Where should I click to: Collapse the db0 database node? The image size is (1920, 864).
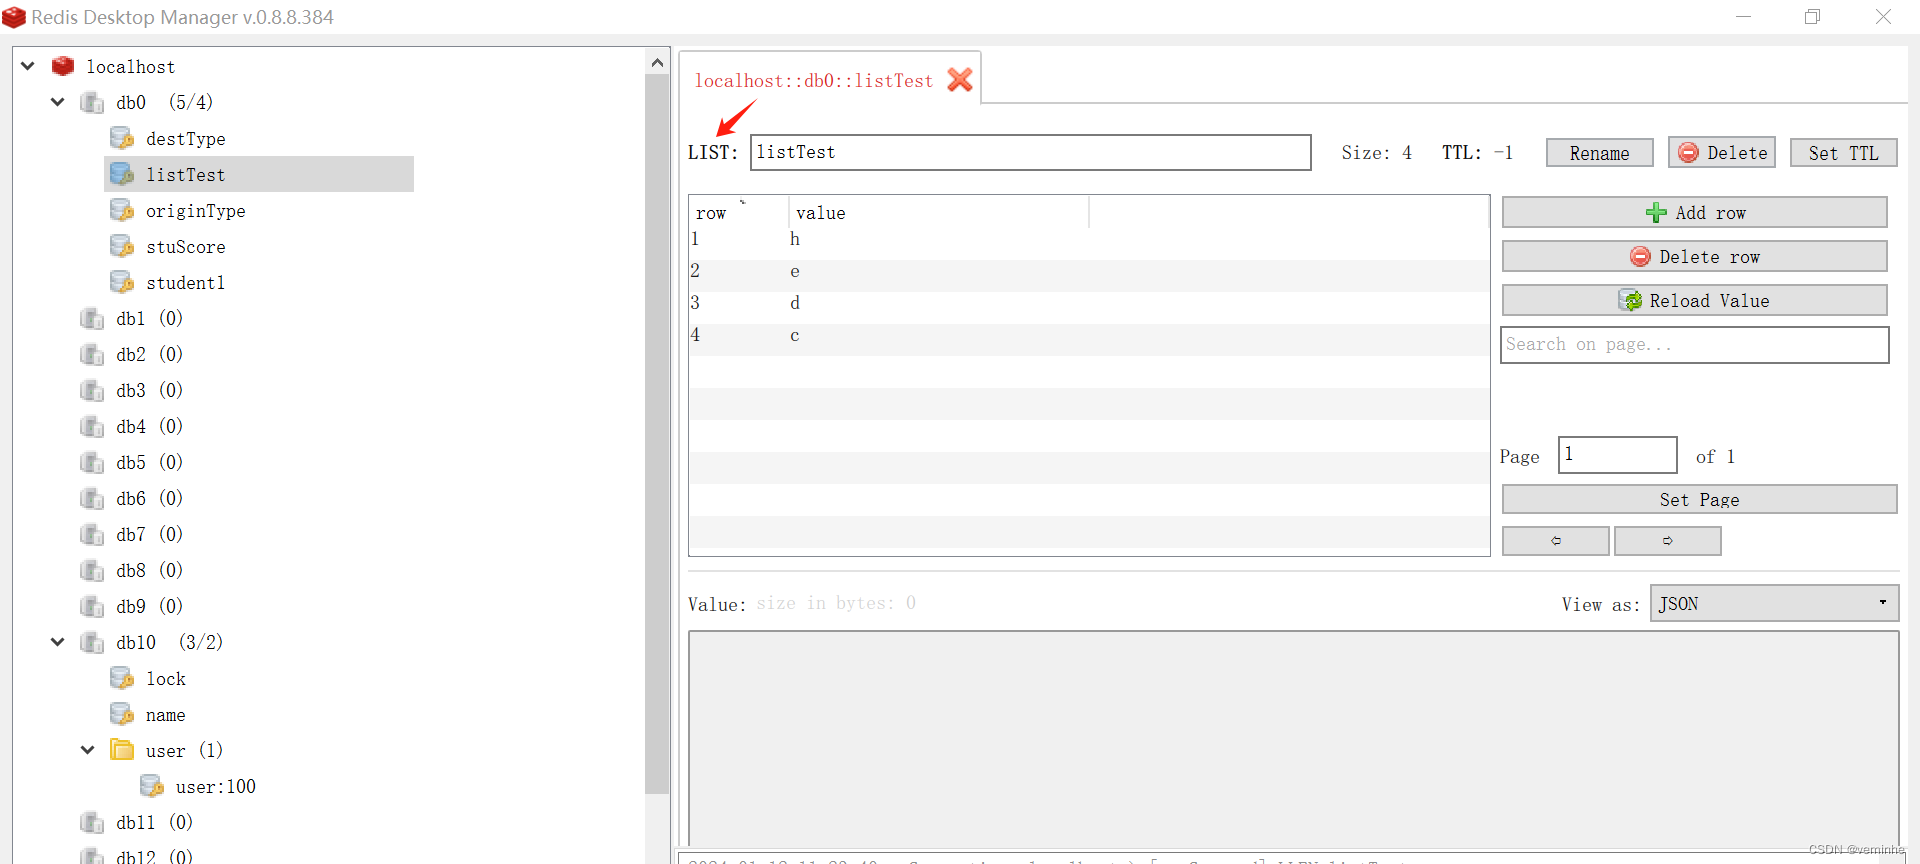coord(58,102)
